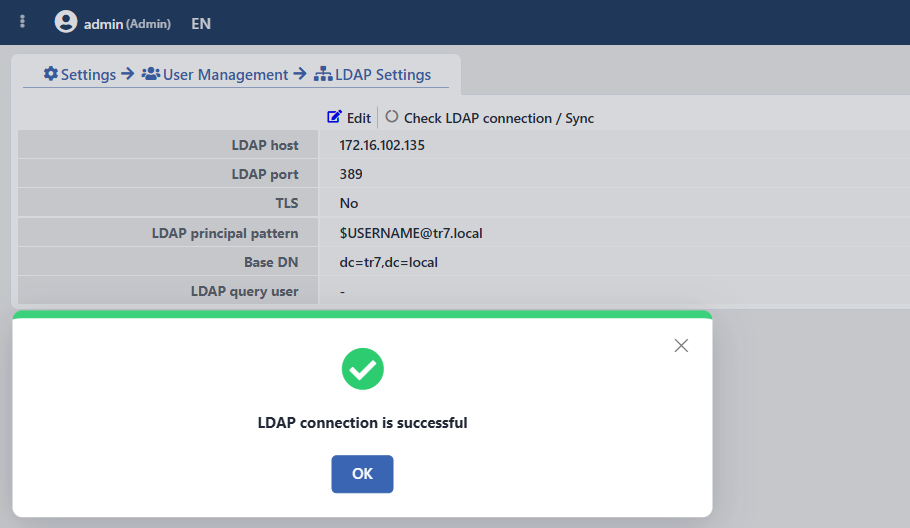Navigate to User Management breadcrumb
The height and width of the screenshot is (528, 910).
point(225,75)
